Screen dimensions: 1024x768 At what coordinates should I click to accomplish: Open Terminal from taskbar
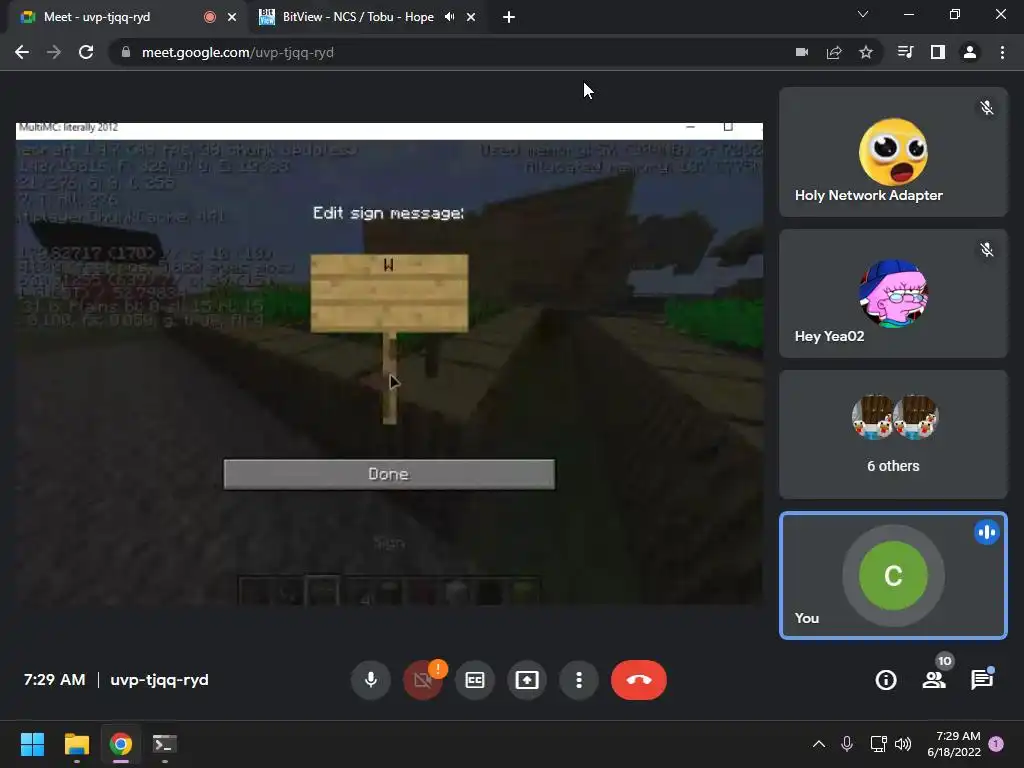coord(165,744)
